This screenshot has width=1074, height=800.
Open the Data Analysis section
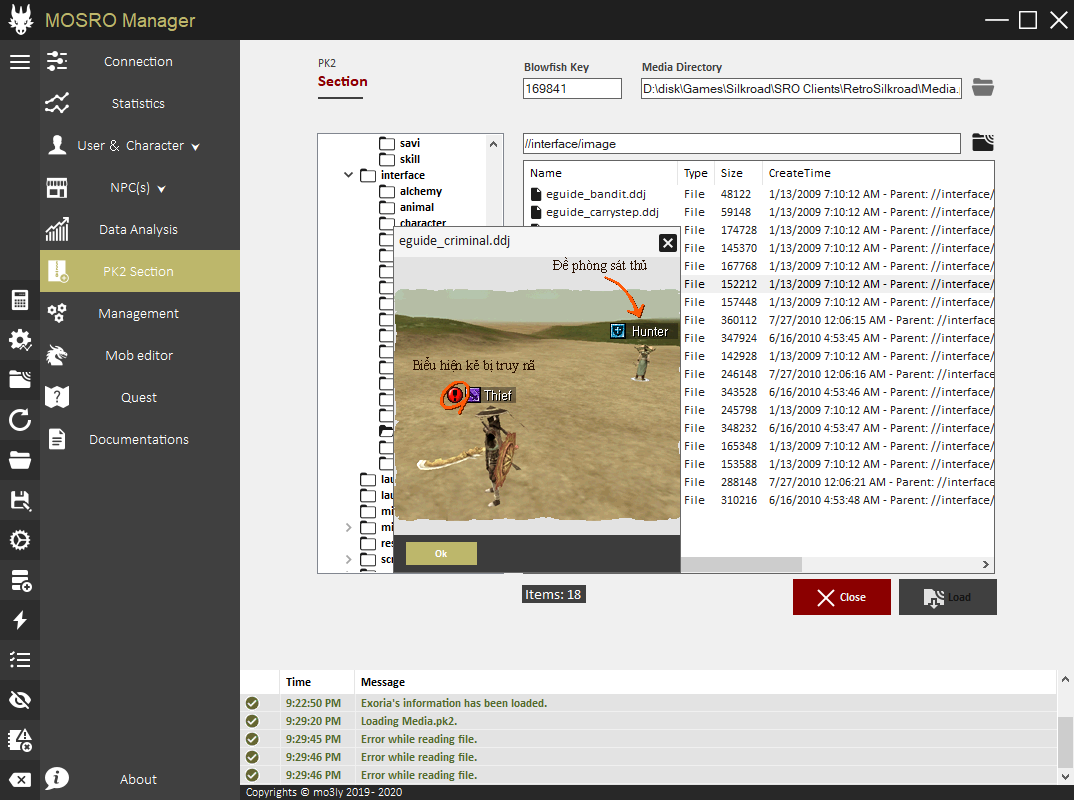(138, 230)
